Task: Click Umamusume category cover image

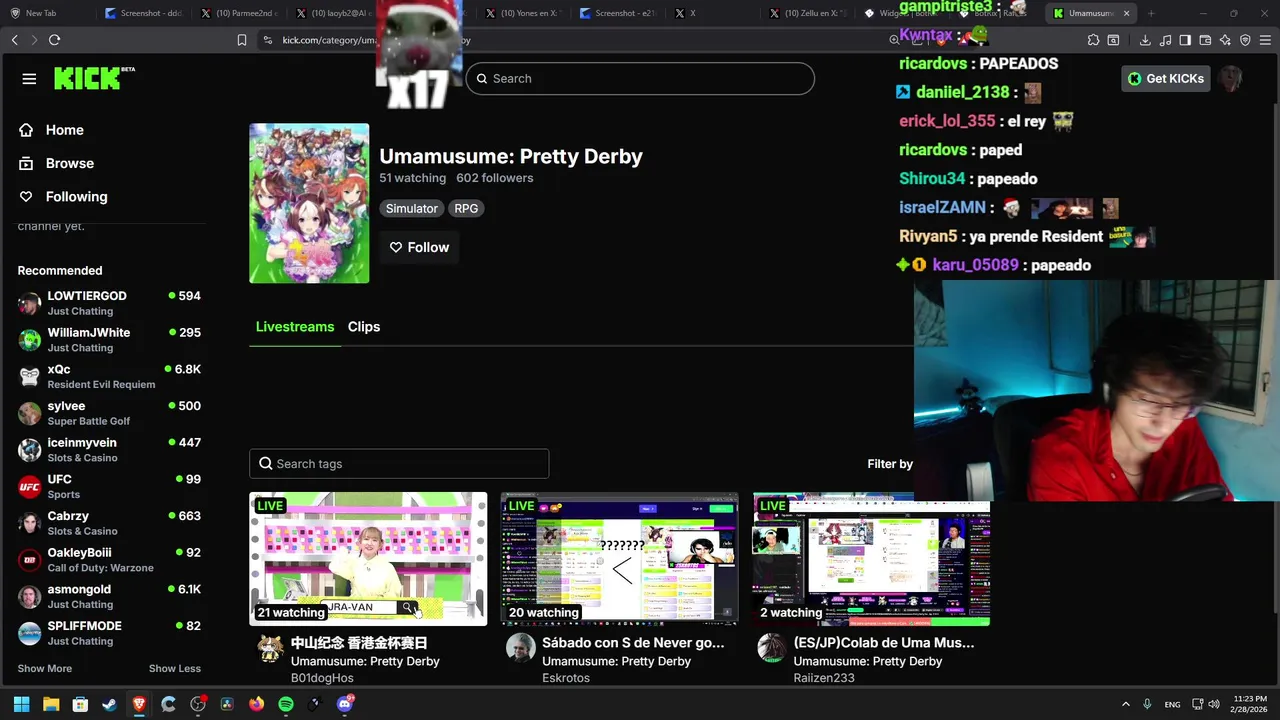Action: pos(309,203)
